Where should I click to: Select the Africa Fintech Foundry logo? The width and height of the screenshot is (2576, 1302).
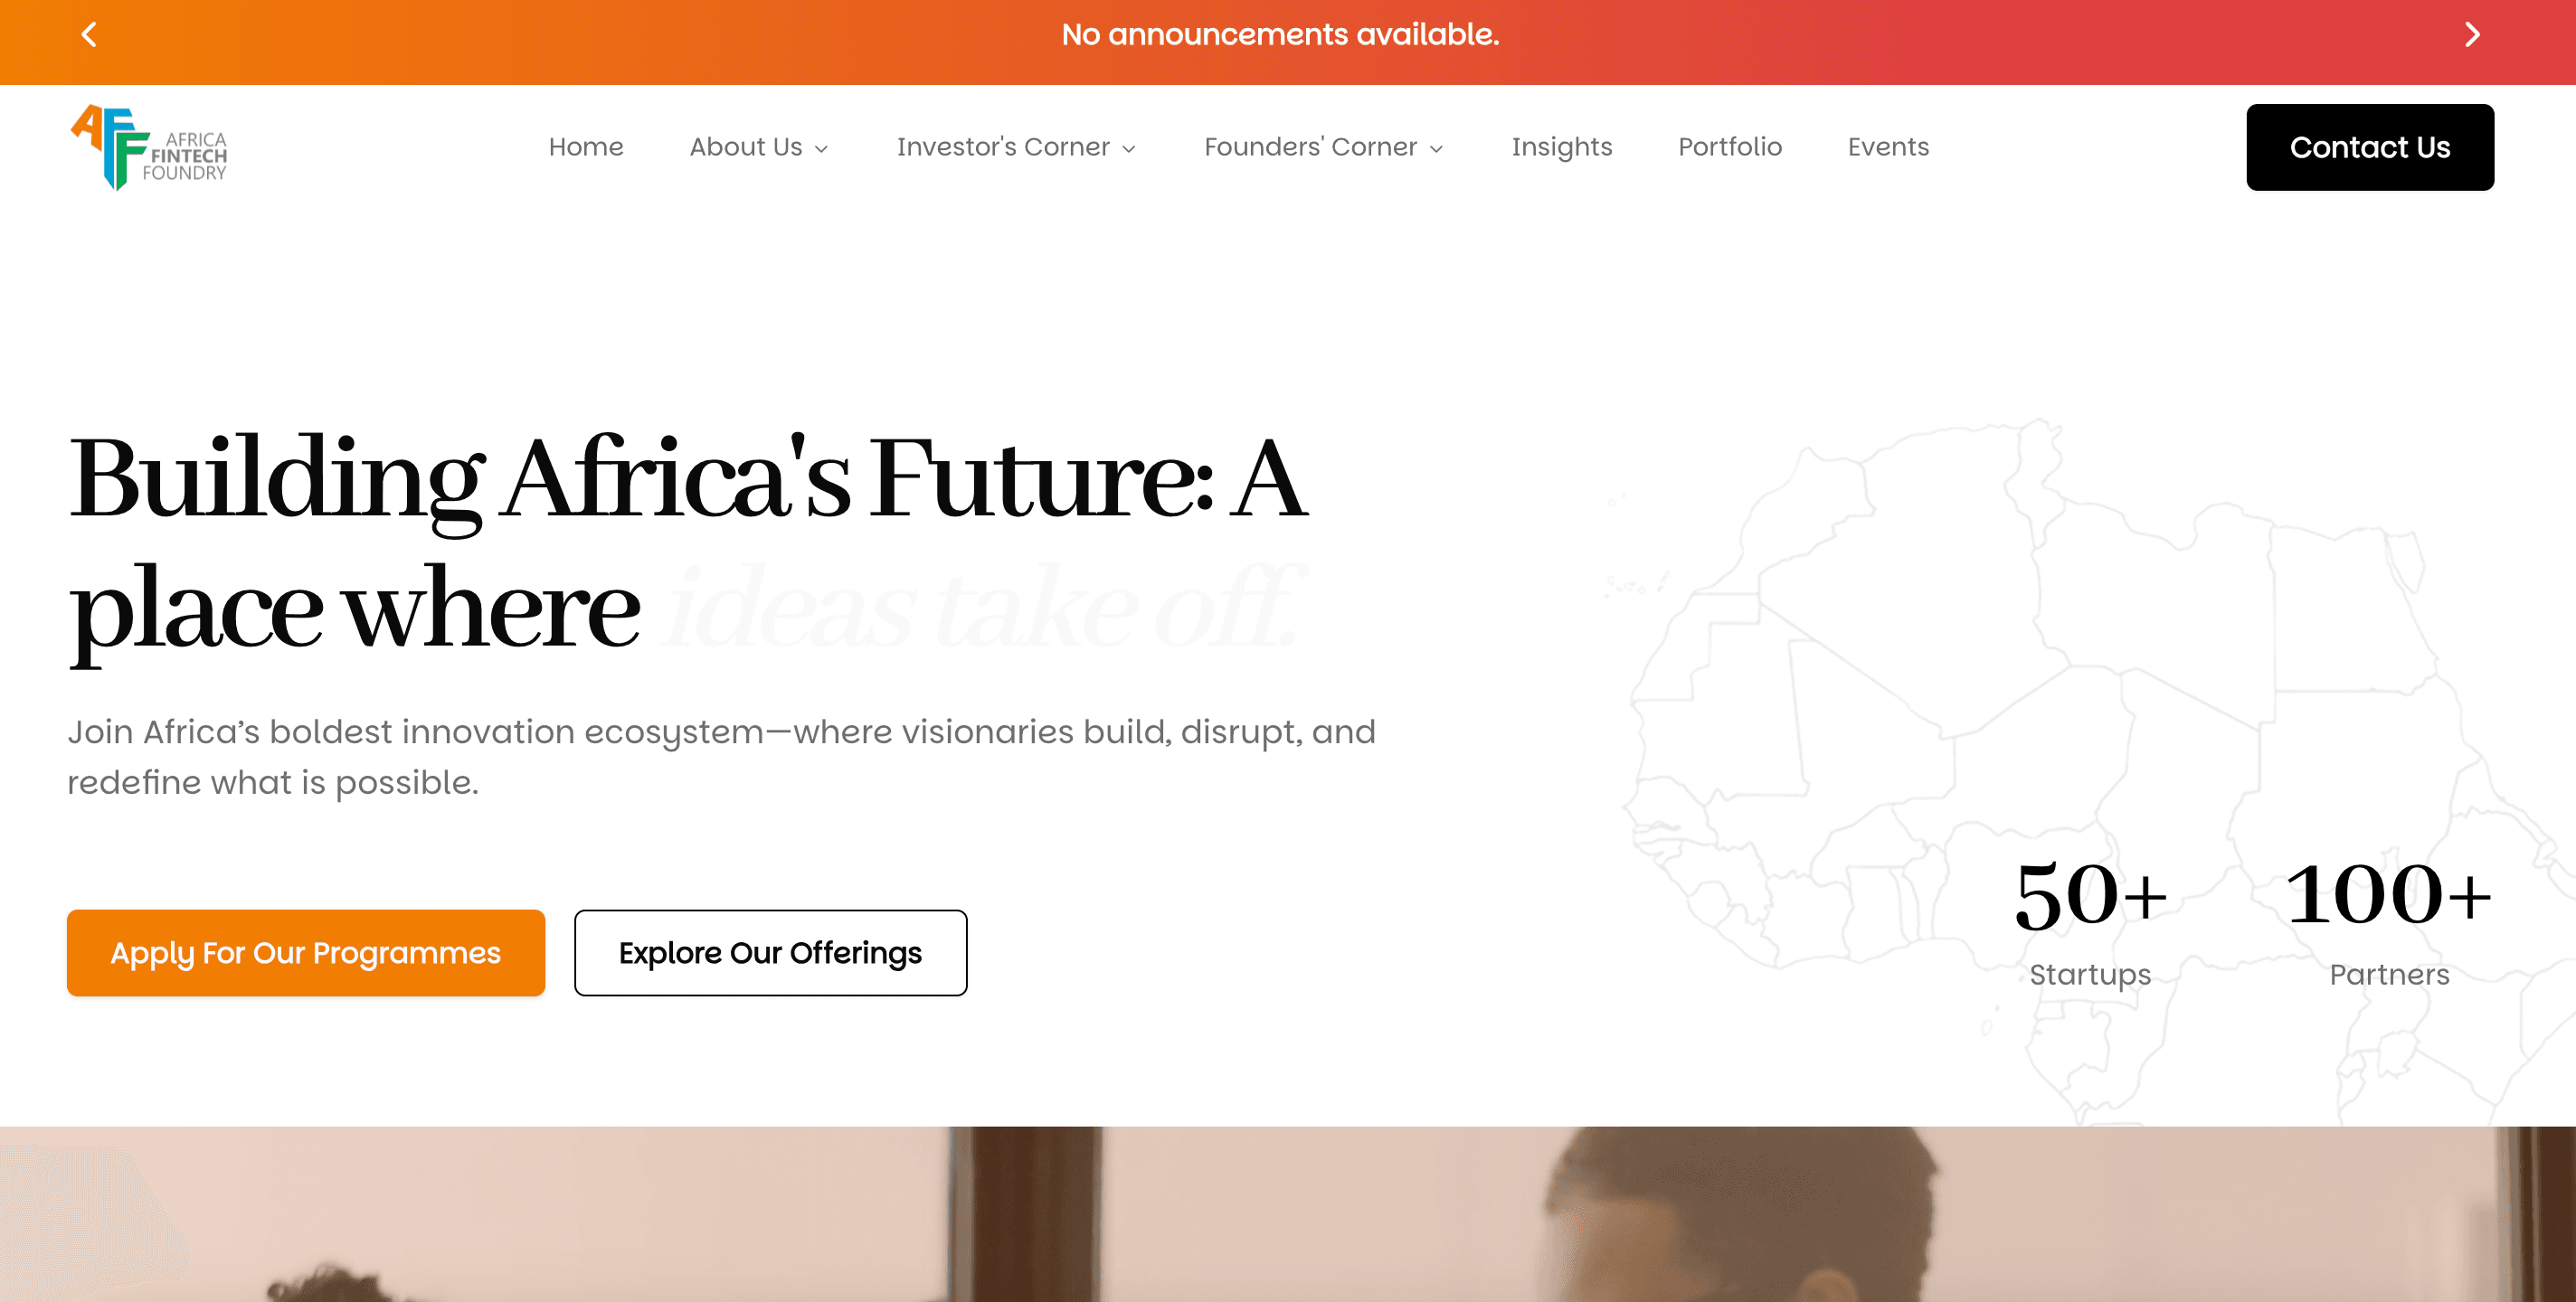pyautogui.click(x=148, y=147)
